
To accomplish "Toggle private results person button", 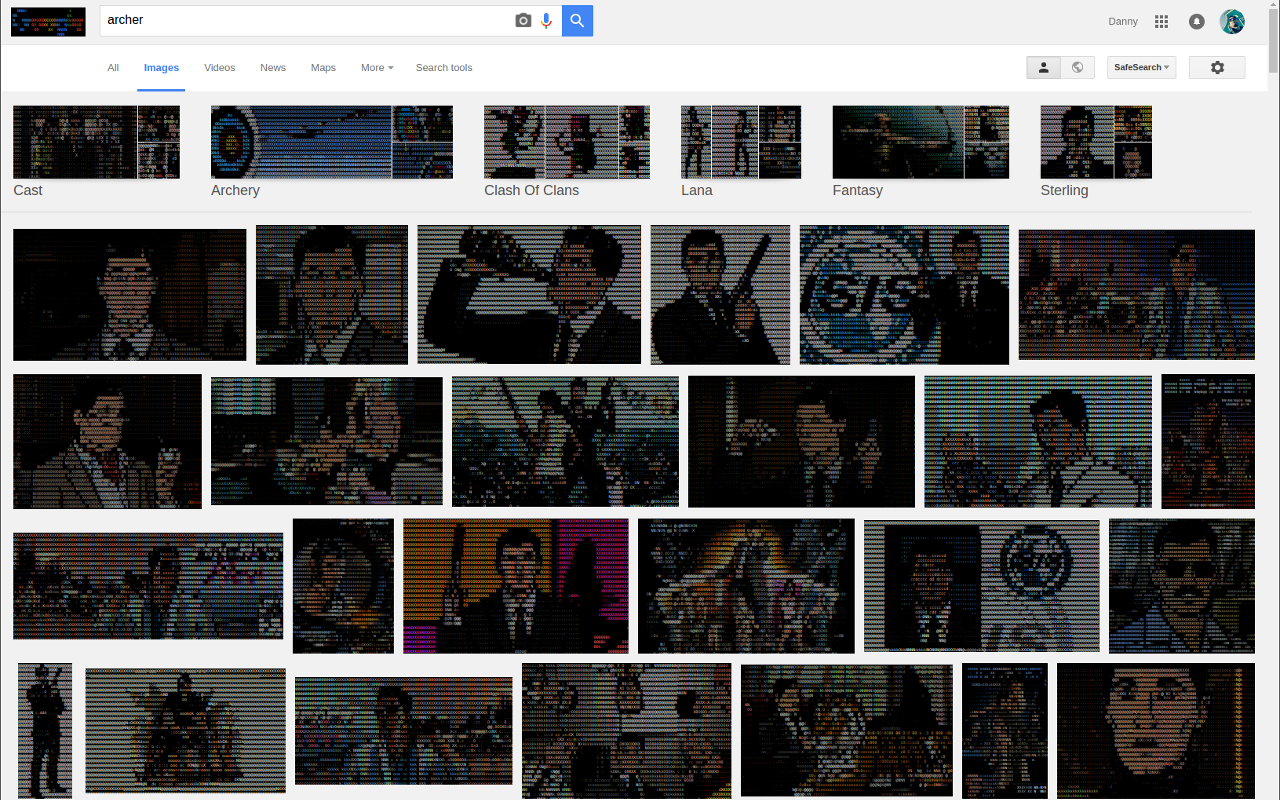I will point(1043,67).
